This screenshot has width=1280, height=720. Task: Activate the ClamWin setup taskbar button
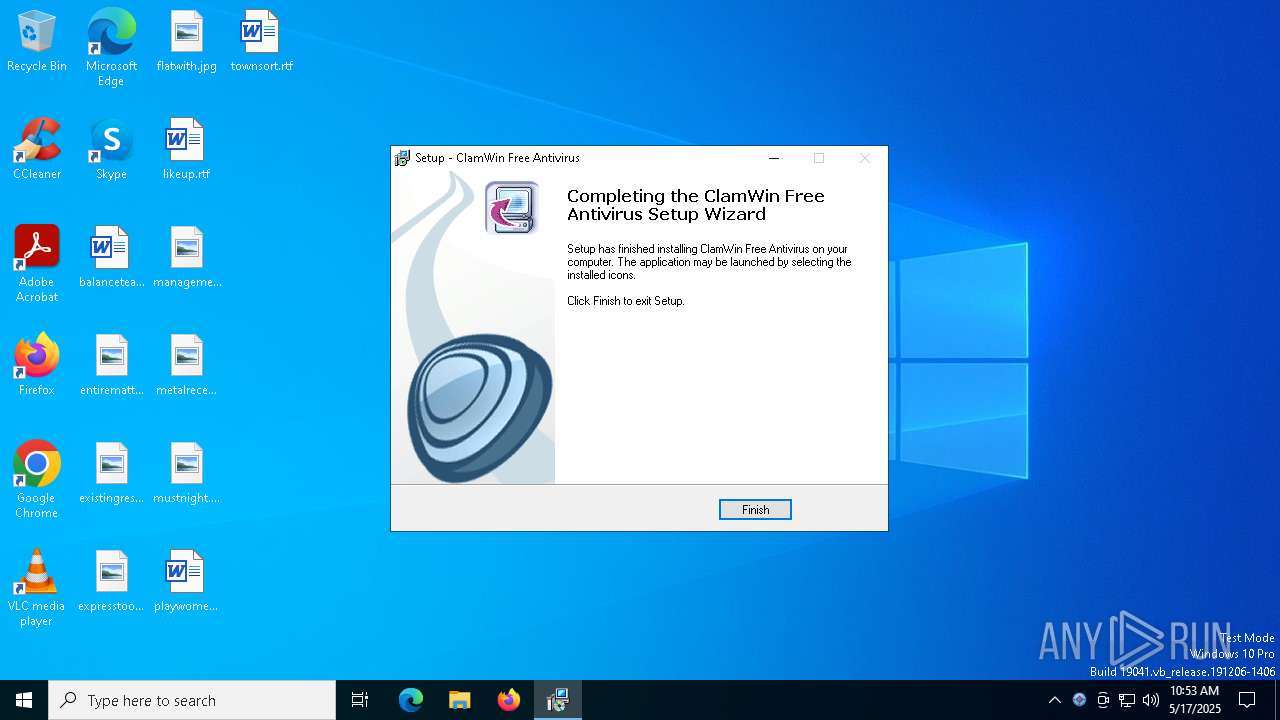coord(558,700)
